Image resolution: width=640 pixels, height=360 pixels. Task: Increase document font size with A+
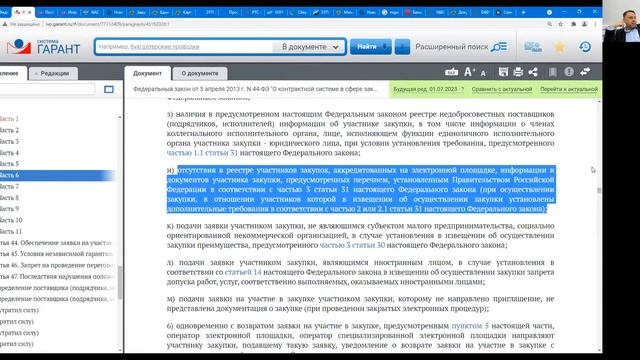tap(469, 72)
